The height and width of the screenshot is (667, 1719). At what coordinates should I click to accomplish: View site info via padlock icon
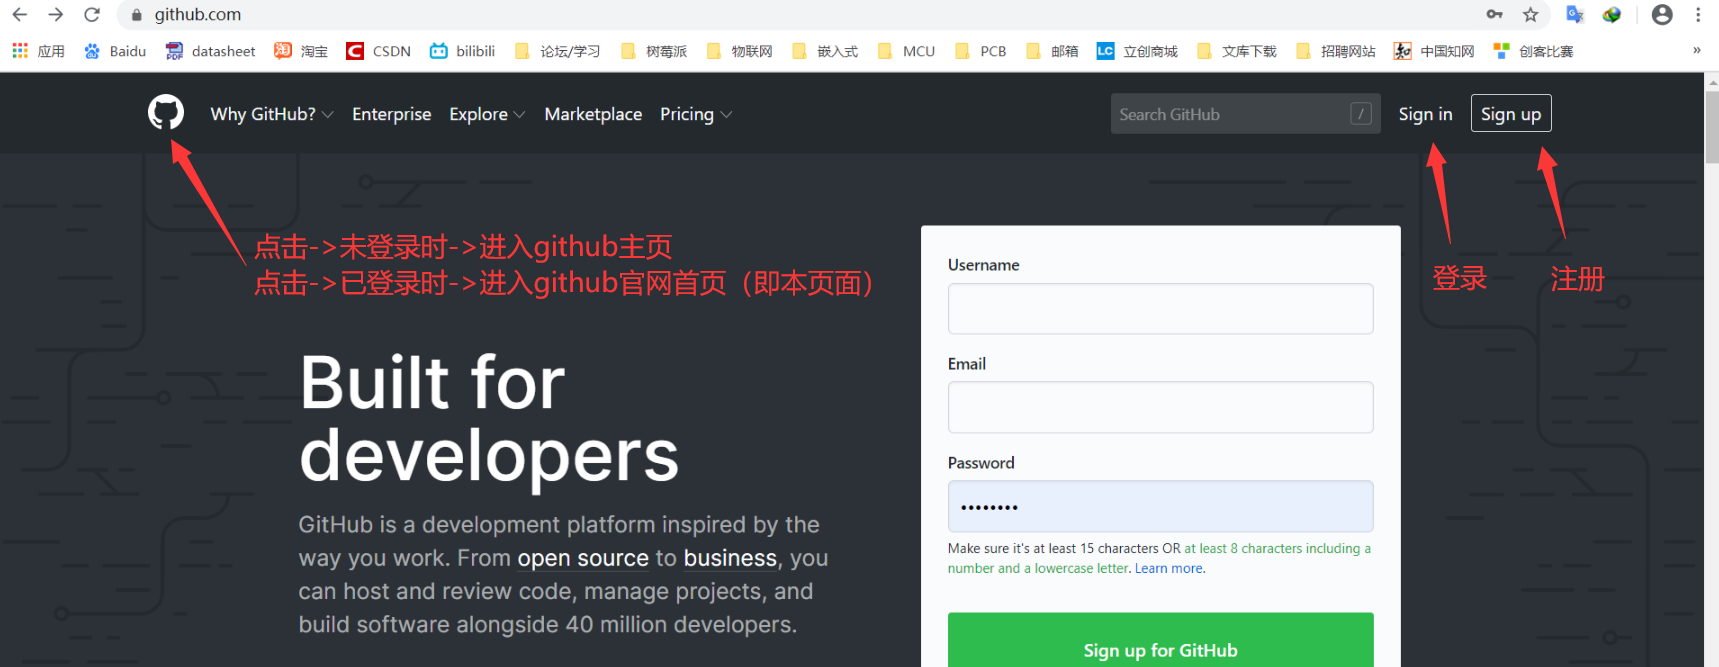pyautogui.click(x=137, y=15)
